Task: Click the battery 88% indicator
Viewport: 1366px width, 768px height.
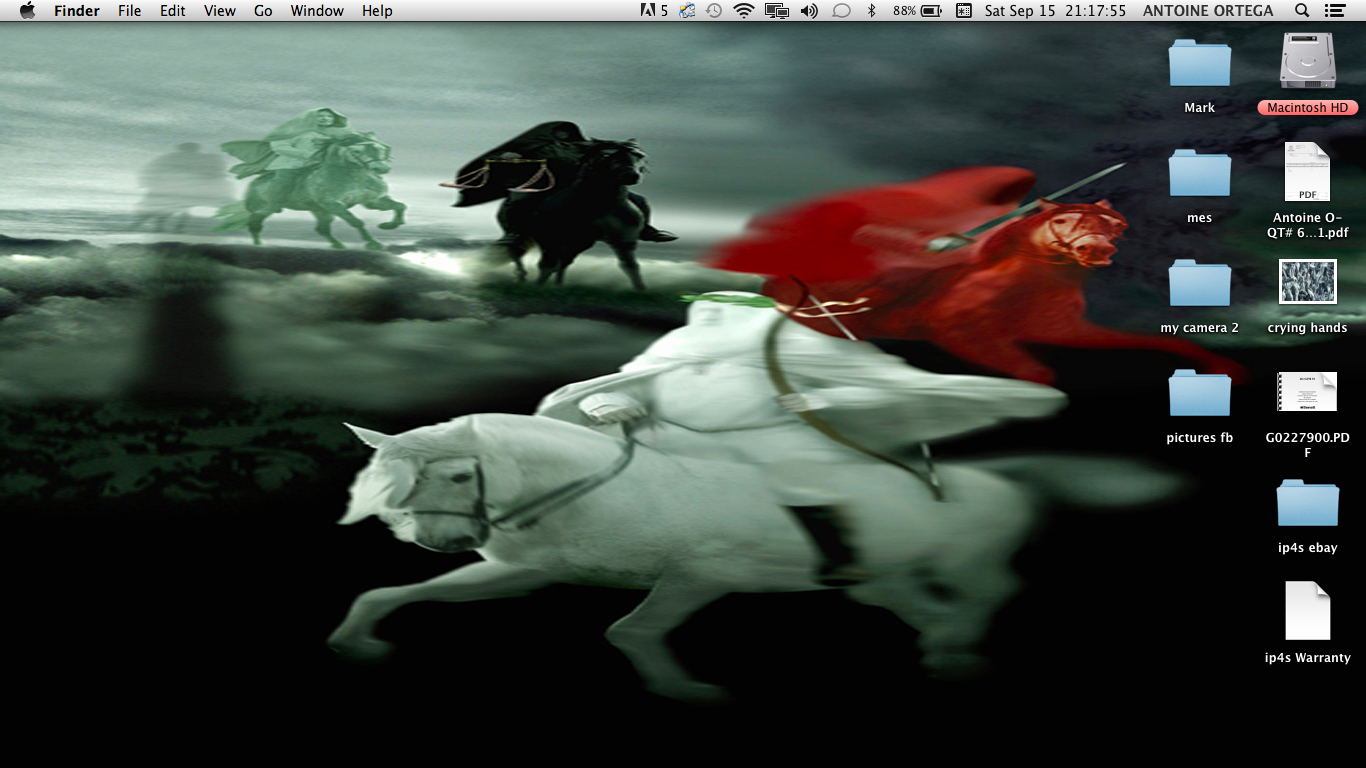Action: pos(918,11)
